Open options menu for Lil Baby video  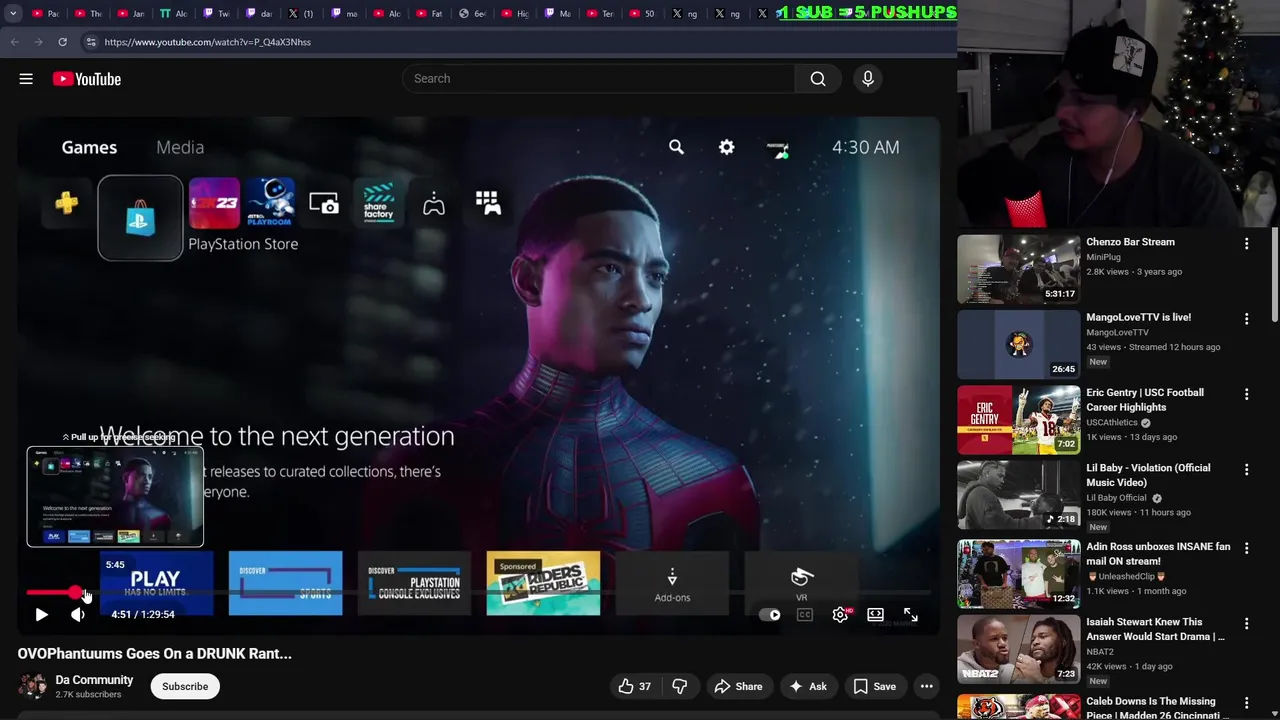[1246, 469]
